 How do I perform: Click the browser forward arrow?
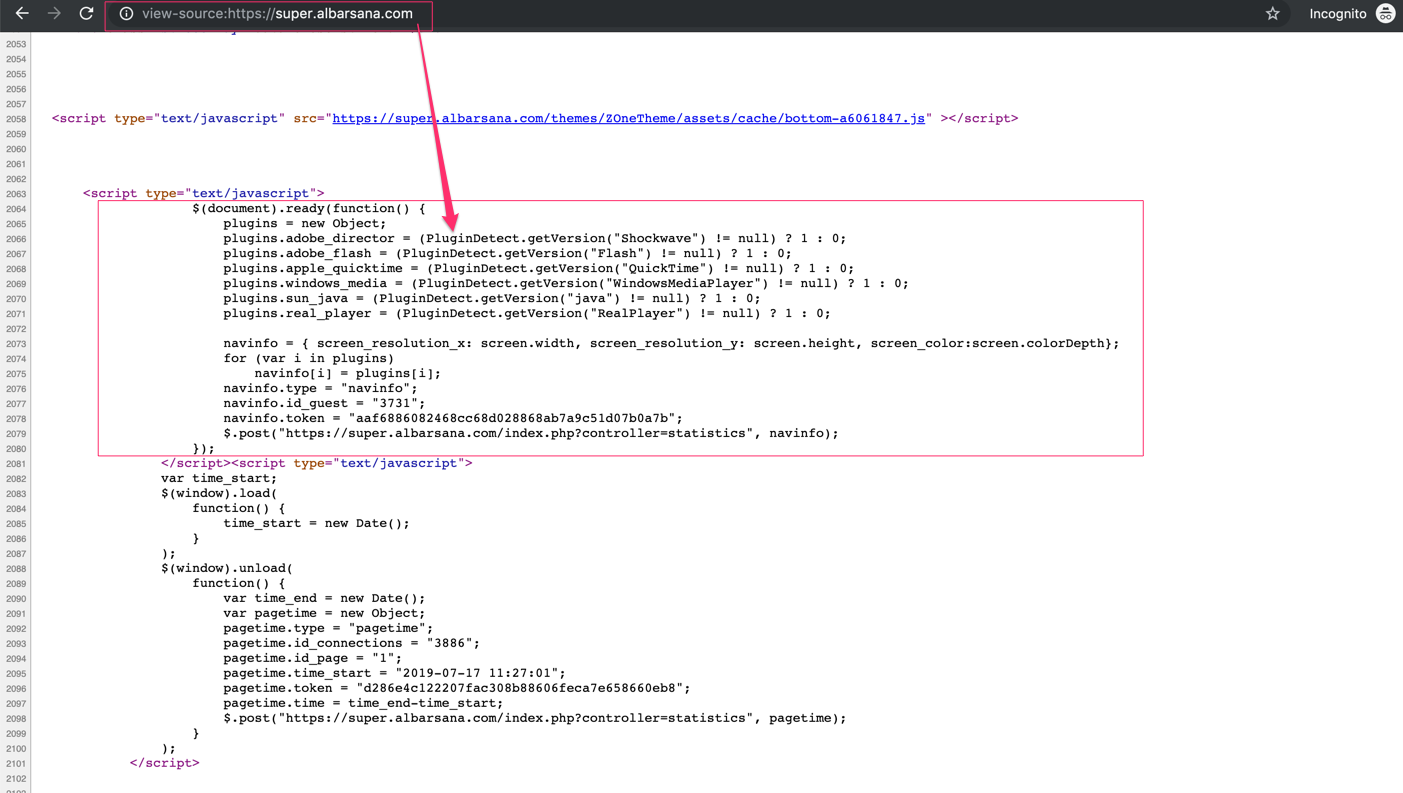pos(54,13)
